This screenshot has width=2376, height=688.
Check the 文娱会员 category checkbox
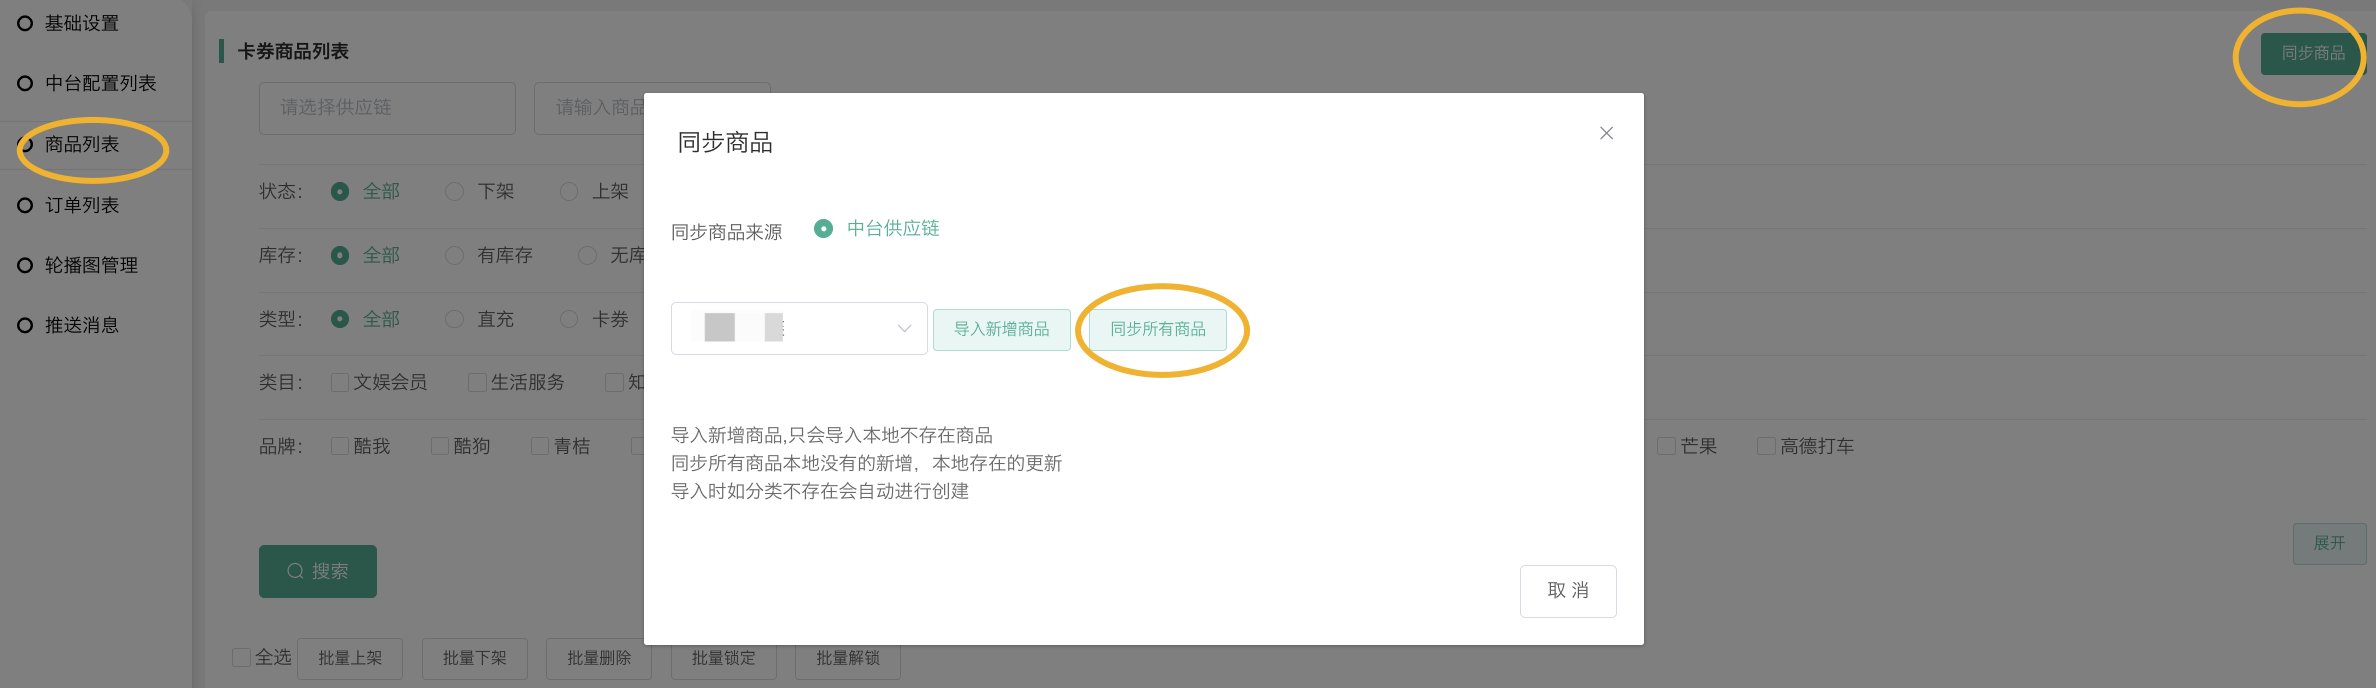(x=340, y=382)
